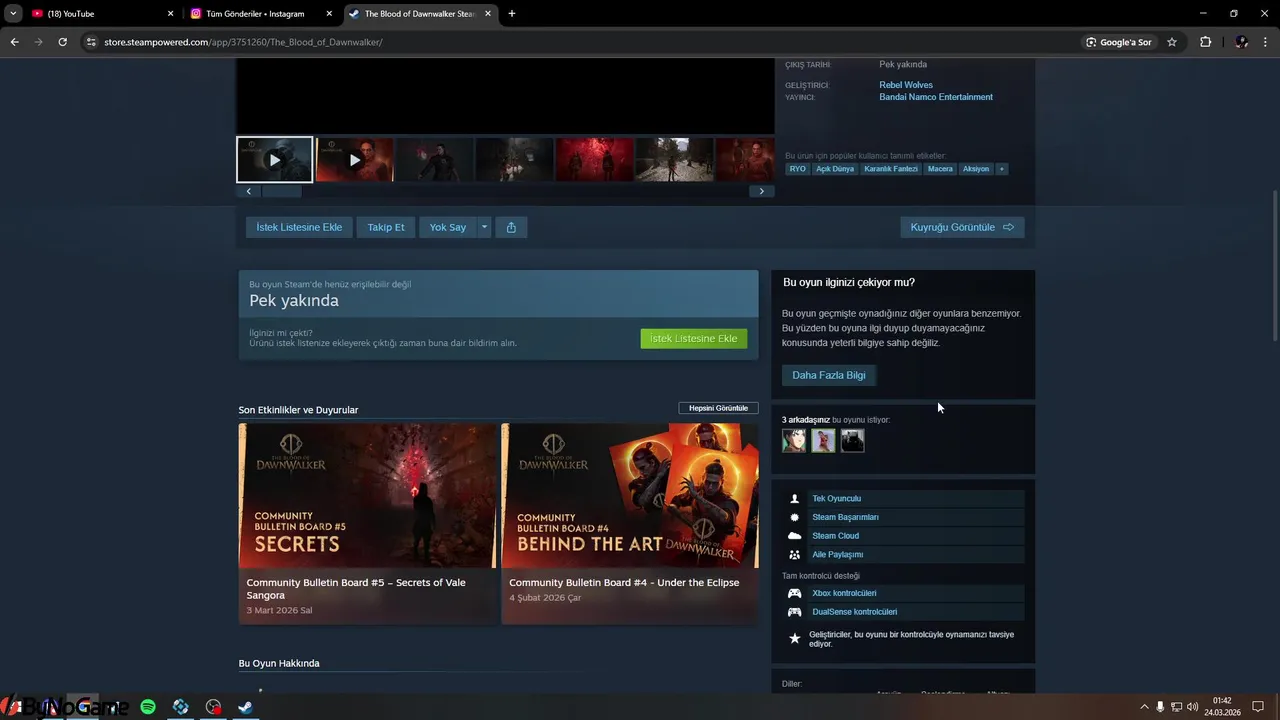Open volume control in system tray
This screenshot has width=1280, height=720.
click(x=1192, y=707)
